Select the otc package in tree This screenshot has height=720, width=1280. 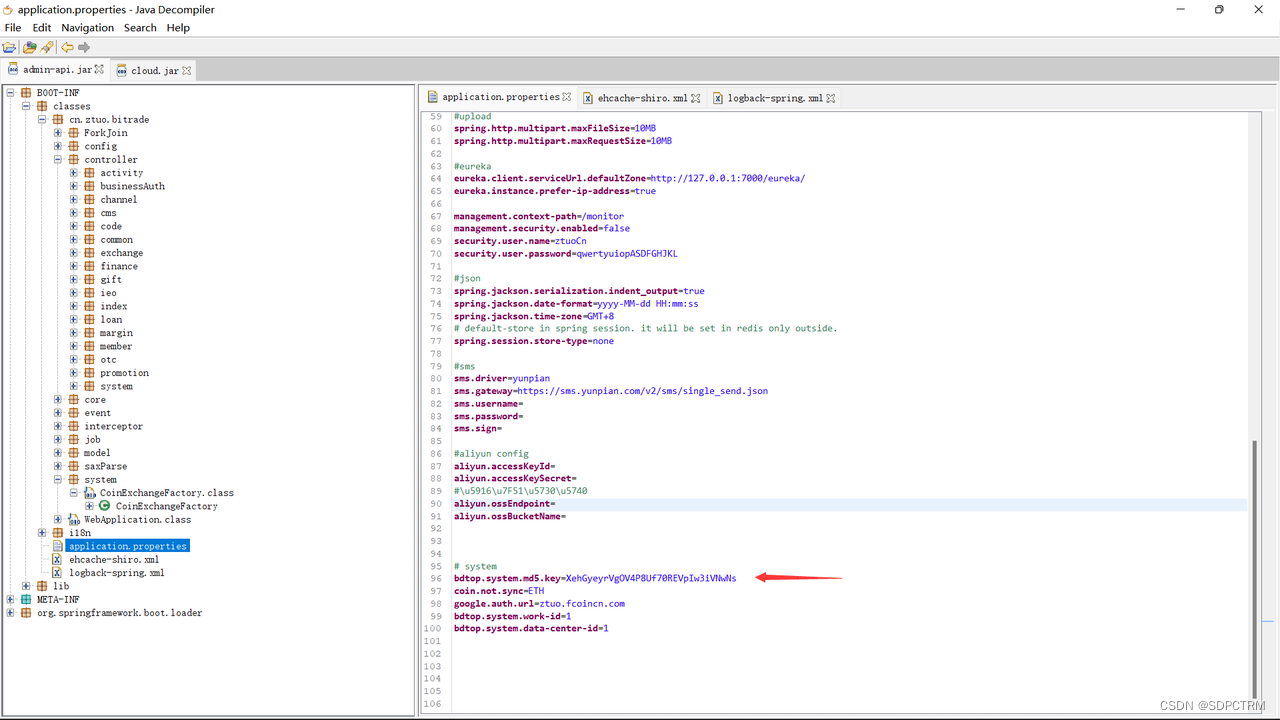pos(108,360)
